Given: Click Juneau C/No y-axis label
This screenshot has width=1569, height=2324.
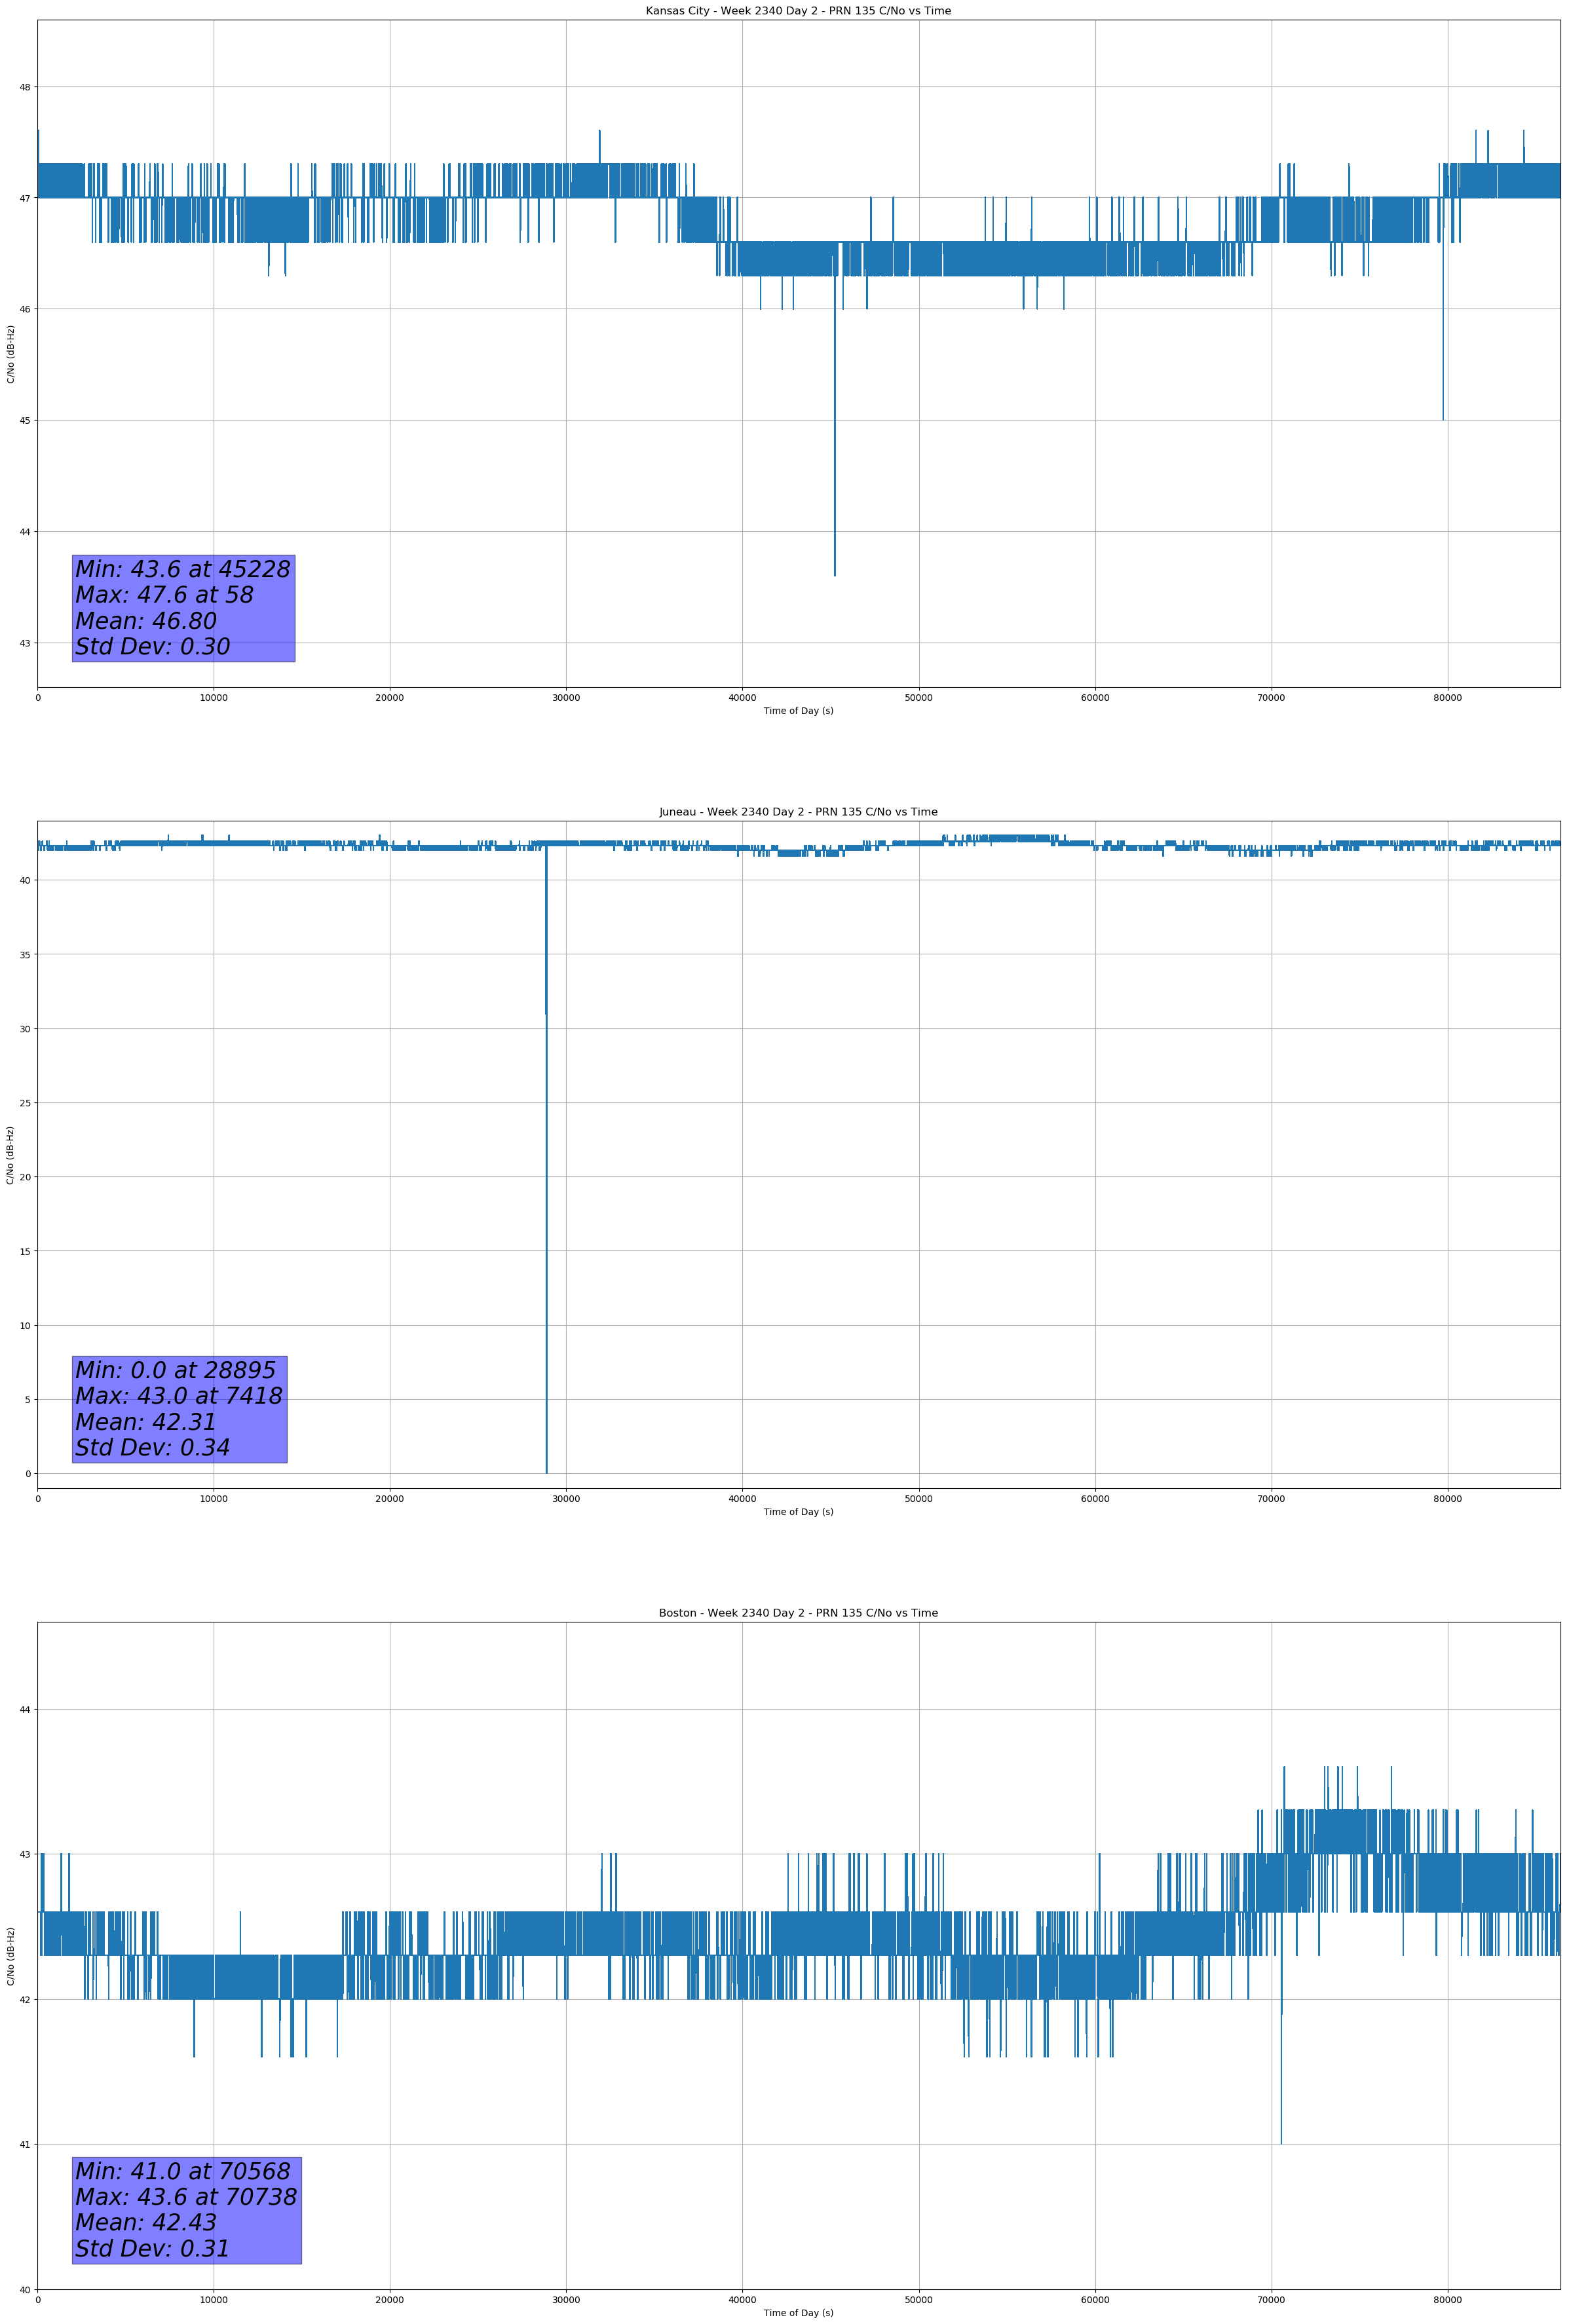Looking at the screenshot, I should pyautogui.click(x=11, y=1155).
